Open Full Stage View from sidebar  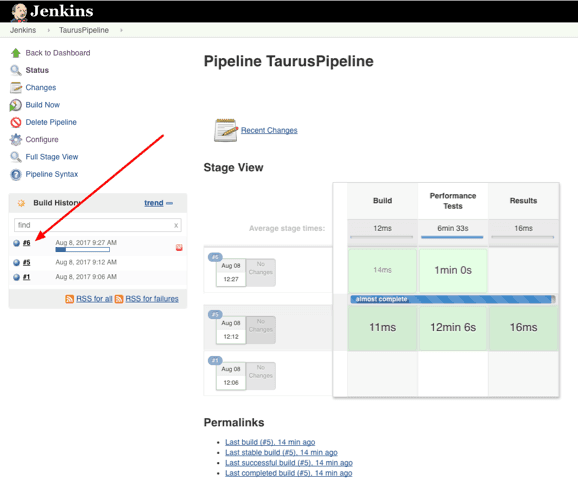coord(52,157)
